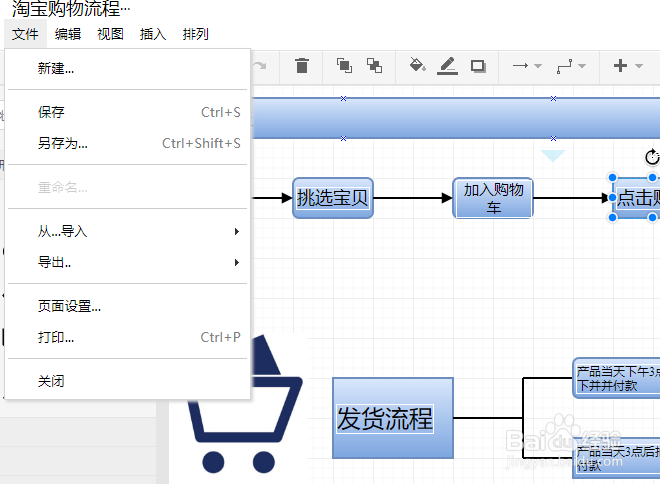Click the Shadow toolbar icon
Screen dimensions: 660x484
(x=478, y=66)
